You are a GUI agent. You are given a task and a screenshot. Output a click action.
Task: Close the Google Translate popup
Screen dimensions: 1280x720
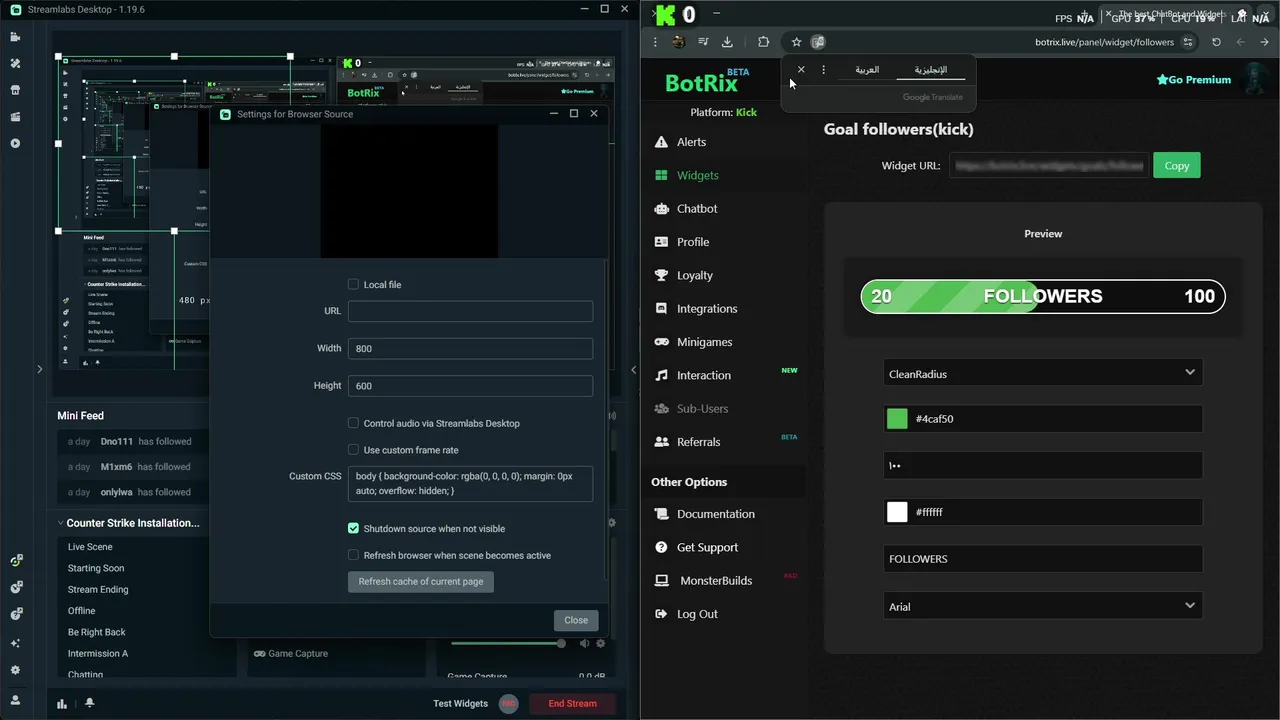(x=800, y=70)
